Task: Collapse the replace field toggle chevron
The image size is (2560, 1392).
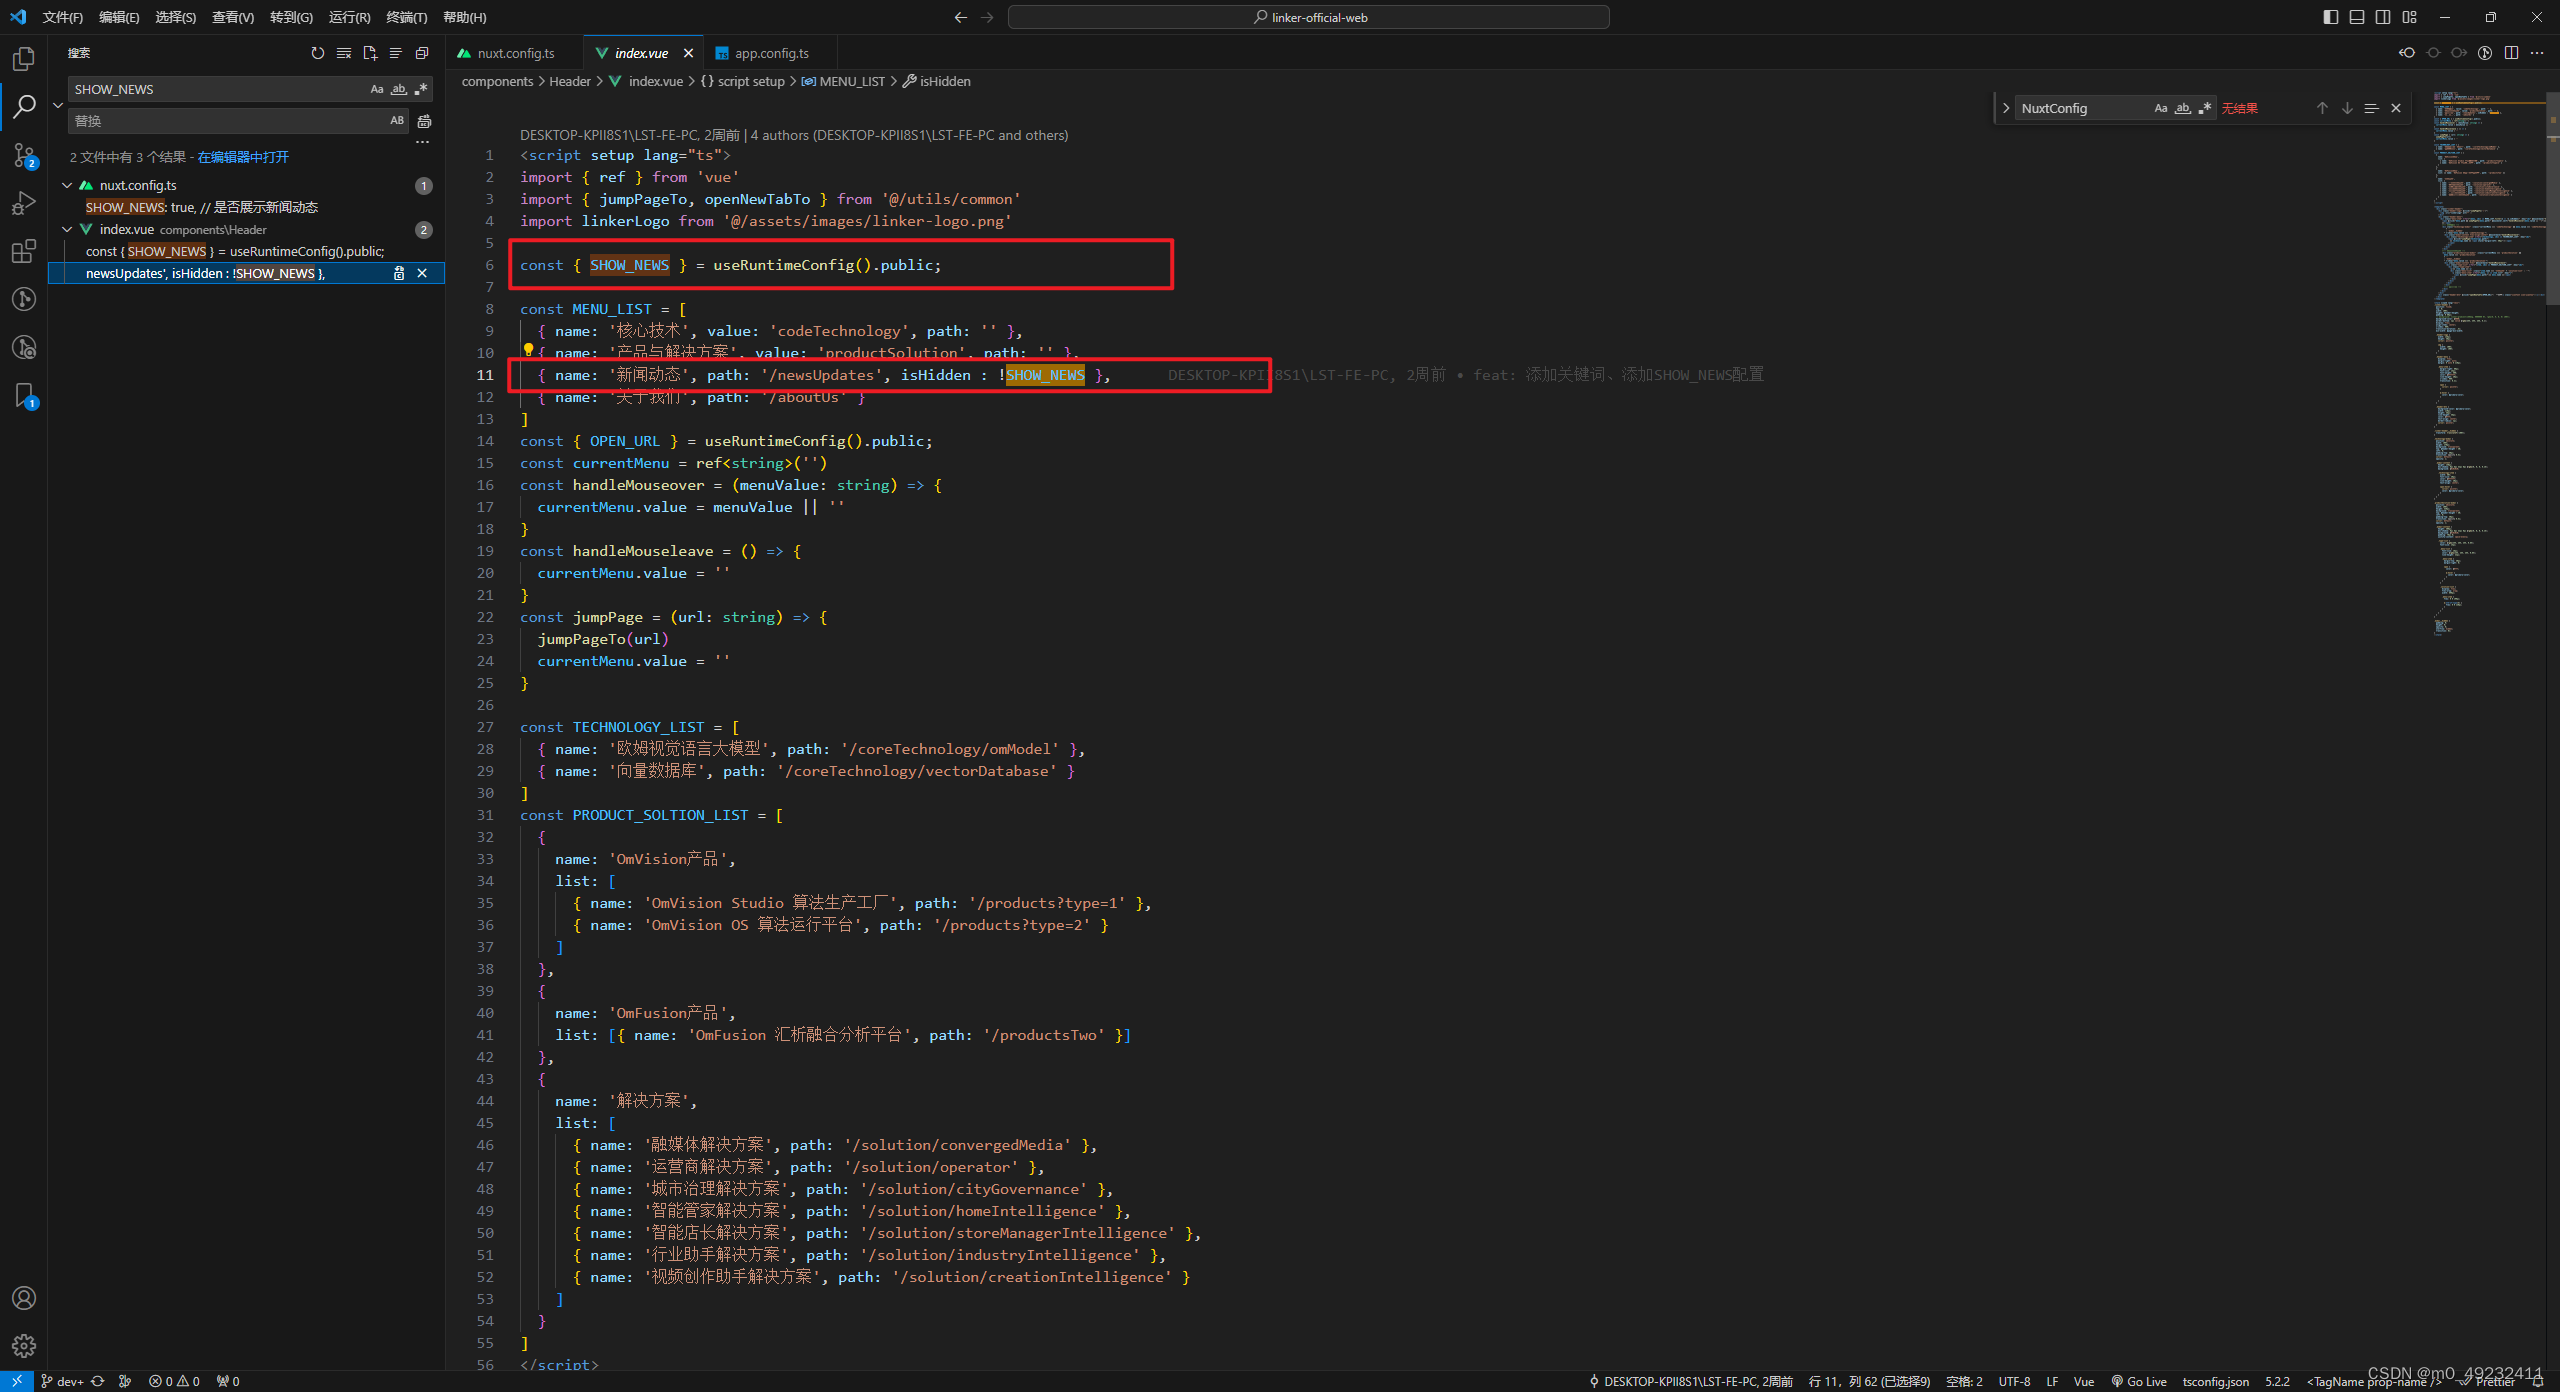Action: point(58,105)
